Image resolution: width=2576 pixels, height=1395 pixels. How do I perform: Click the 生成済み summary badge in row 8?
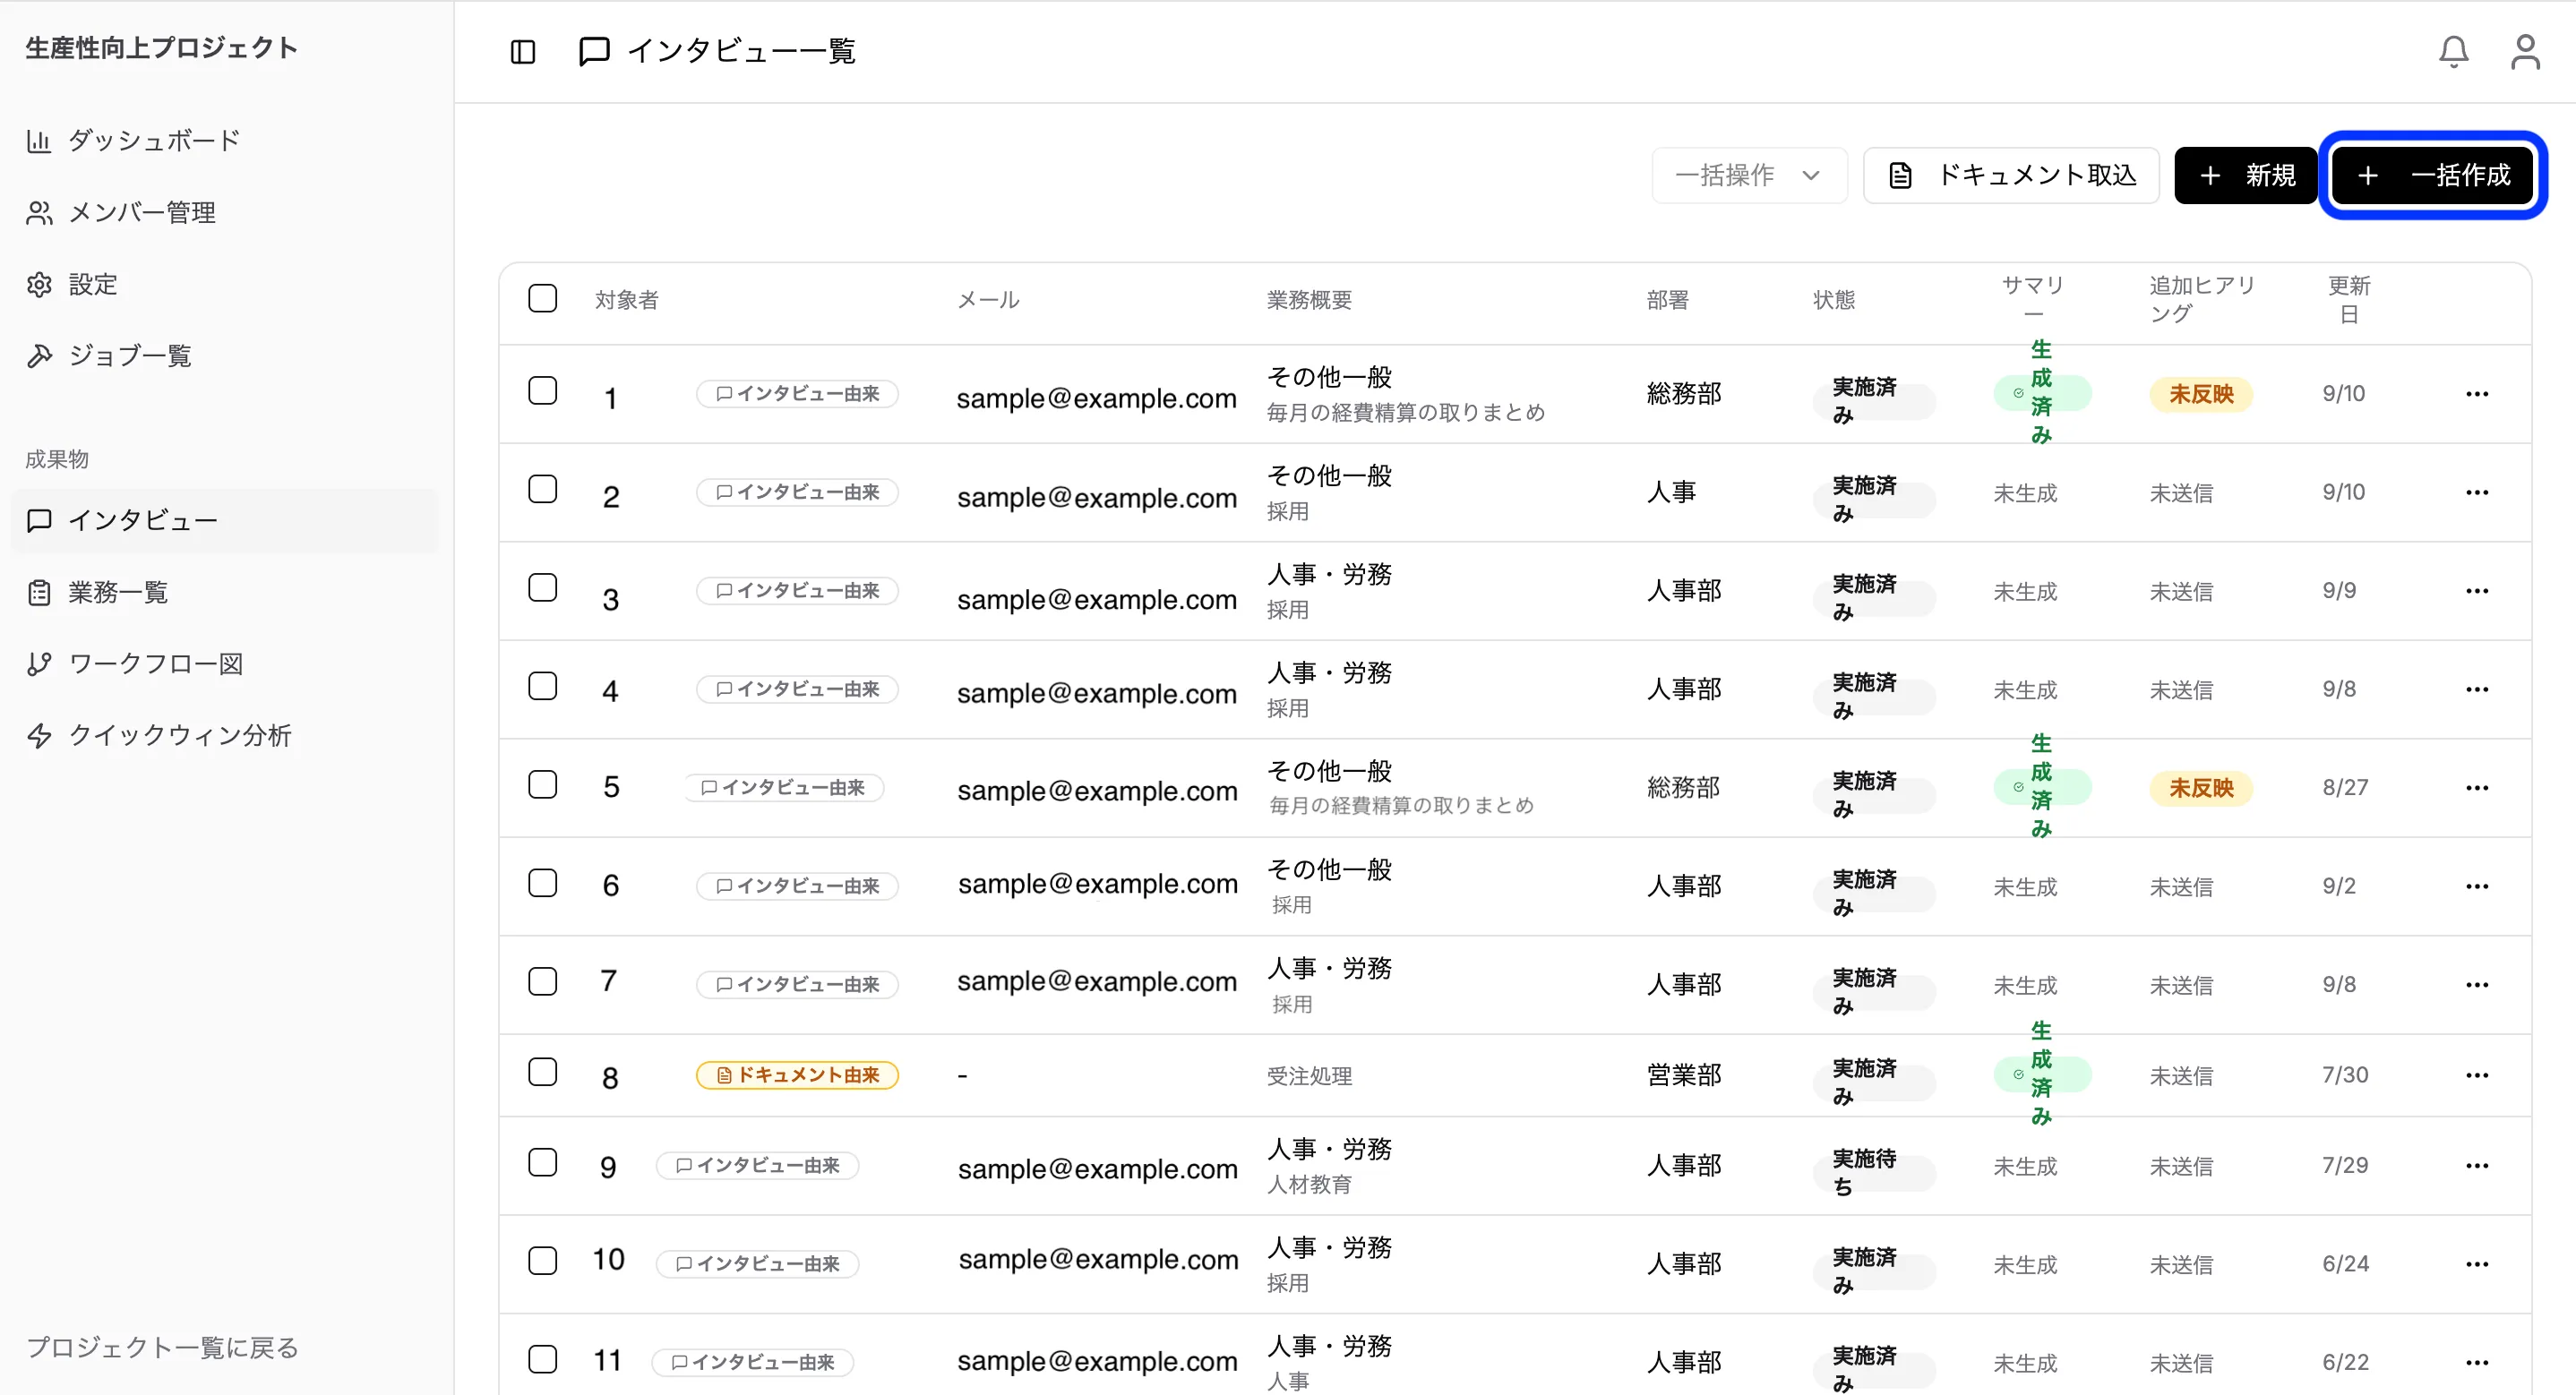(x=2041, y=1074)
